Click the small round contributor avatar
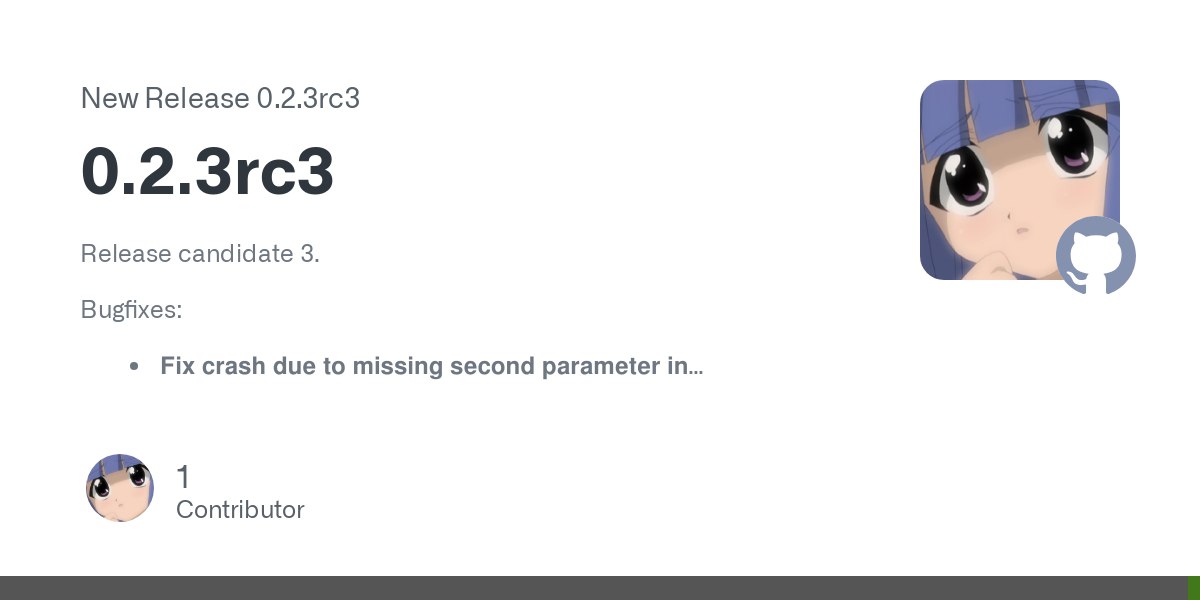1200x600 pixels. point(120,488)
